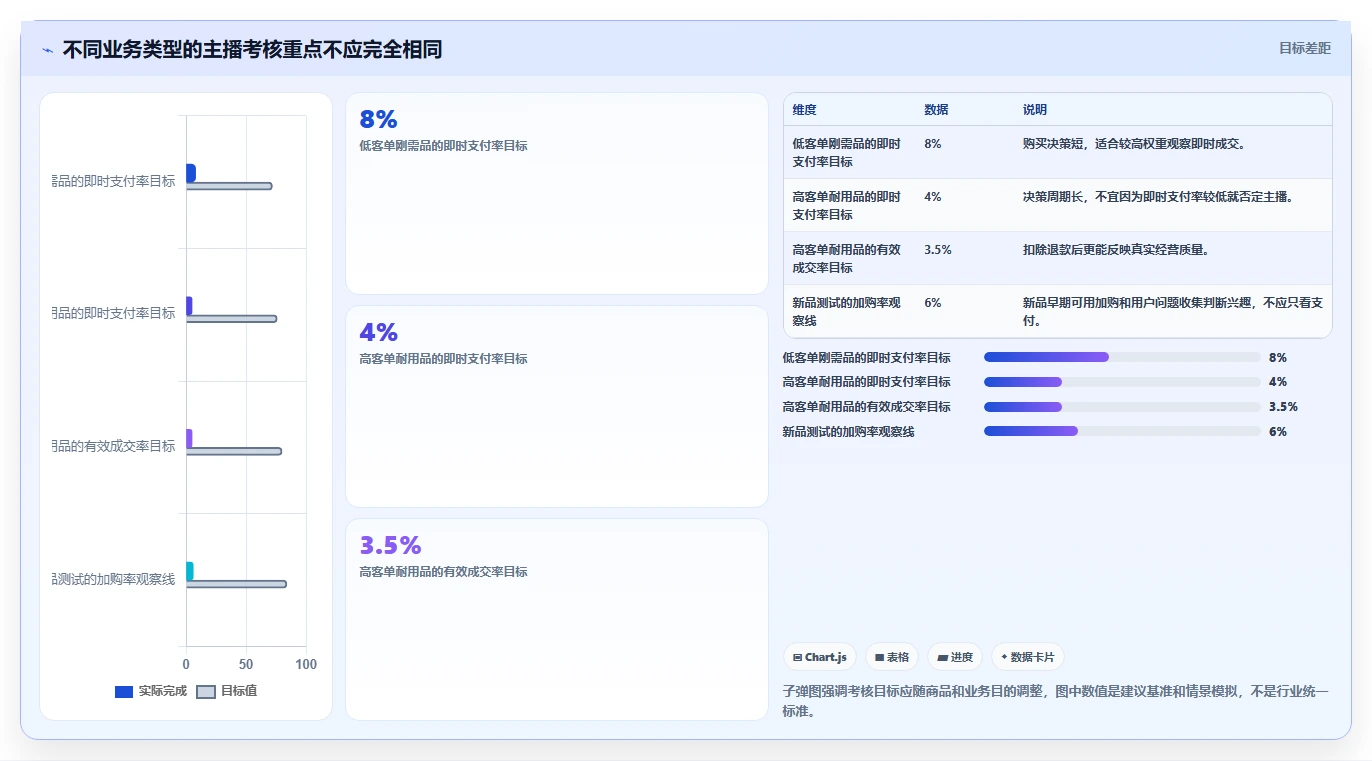Select the 进度 chip

955,657
